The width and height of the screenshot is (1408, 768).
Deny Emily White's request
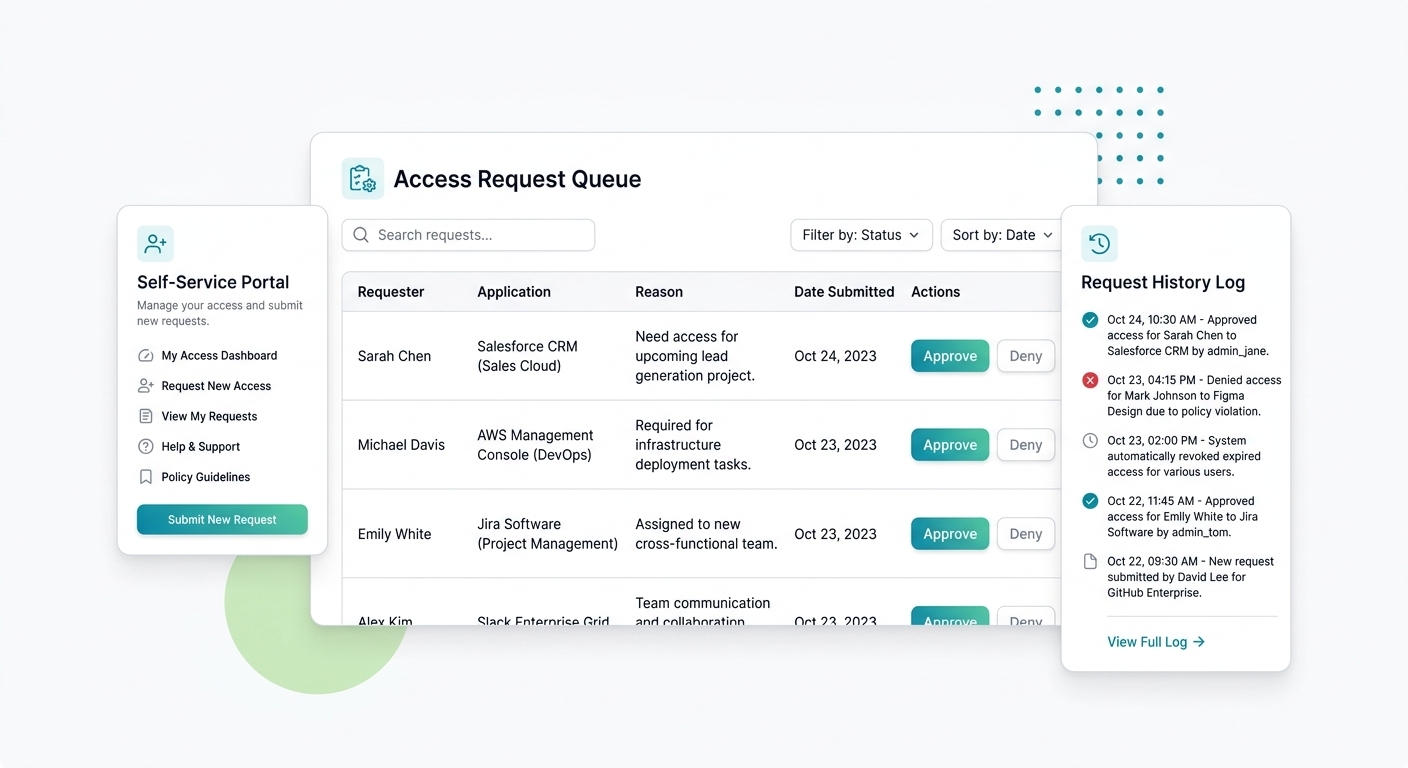[1026, 534]
